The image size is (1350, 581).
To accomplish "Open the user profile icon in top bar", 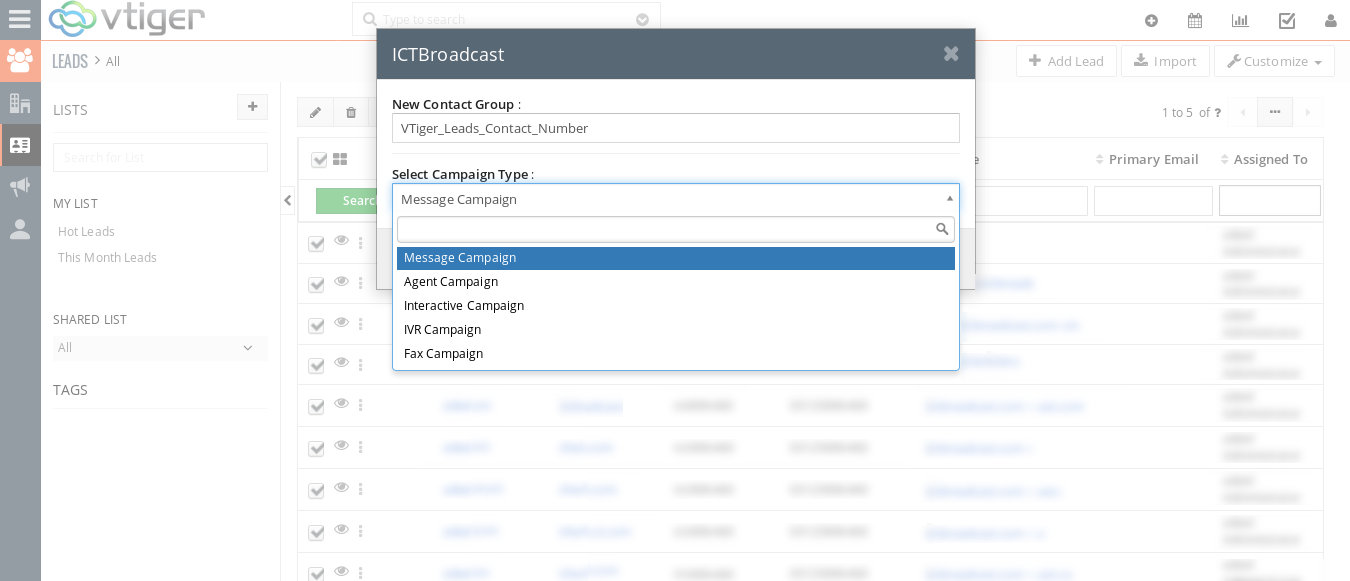I will coord(1330,20).
